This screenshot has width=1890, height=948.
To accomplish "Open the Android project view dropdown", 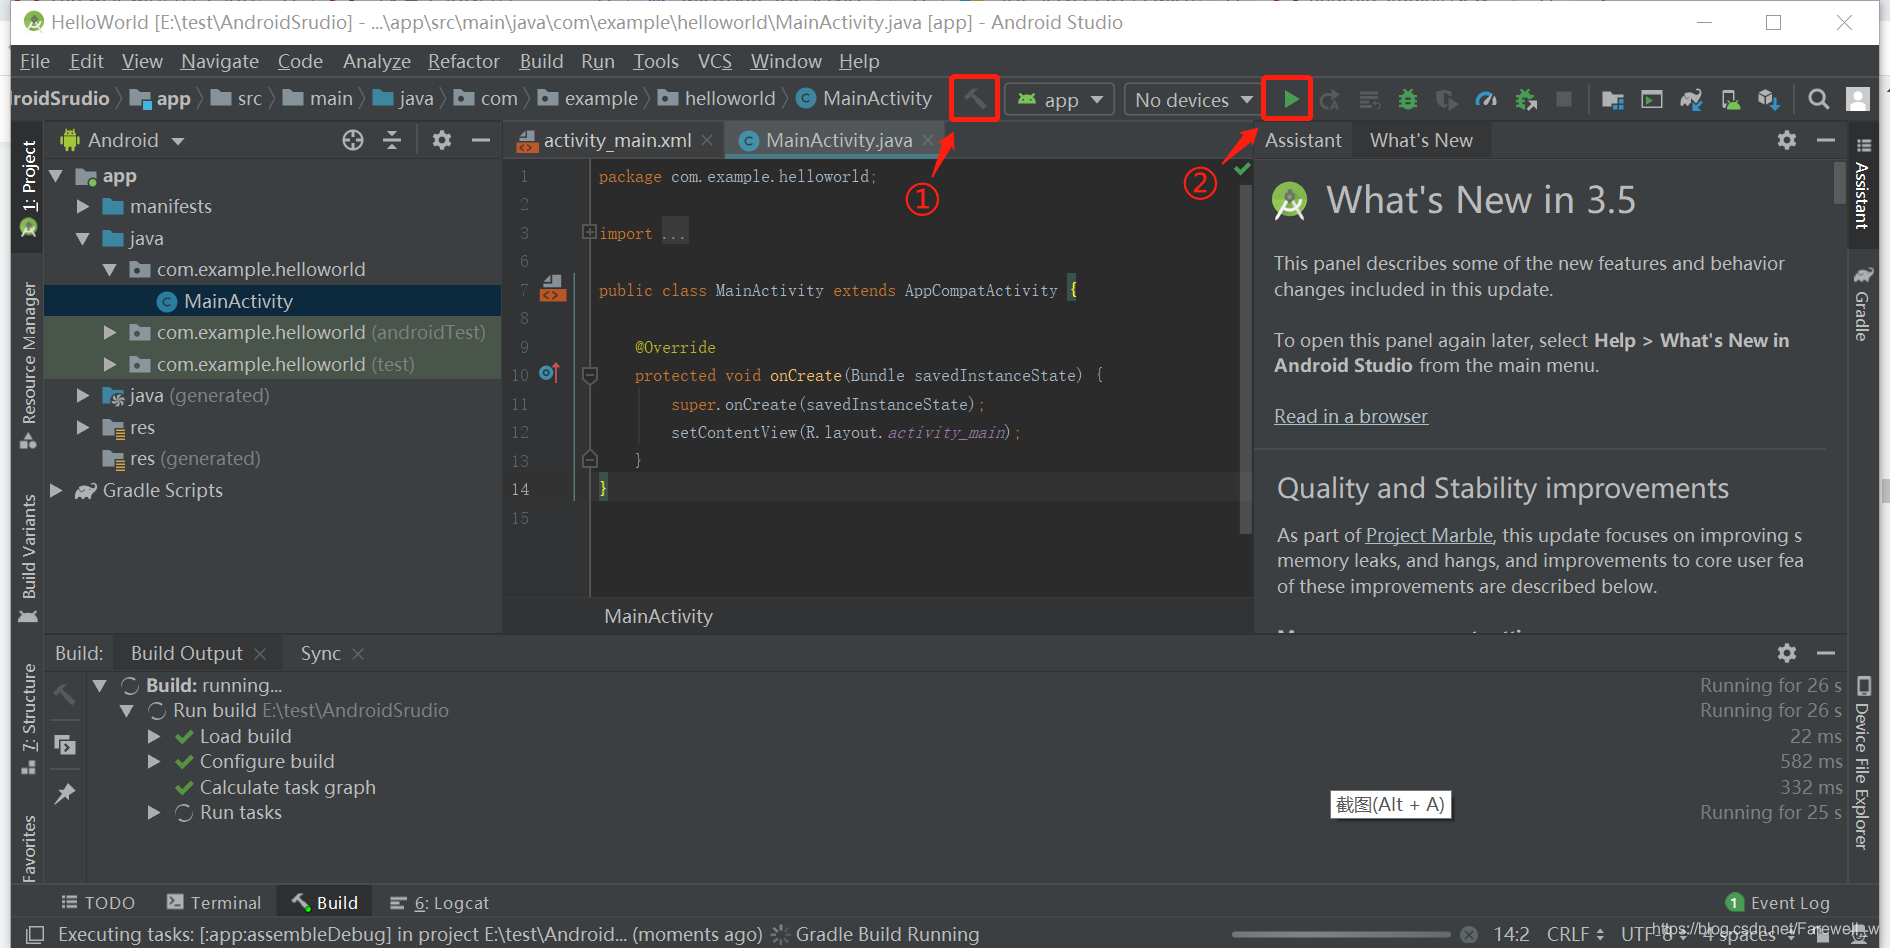I will 123,140.
